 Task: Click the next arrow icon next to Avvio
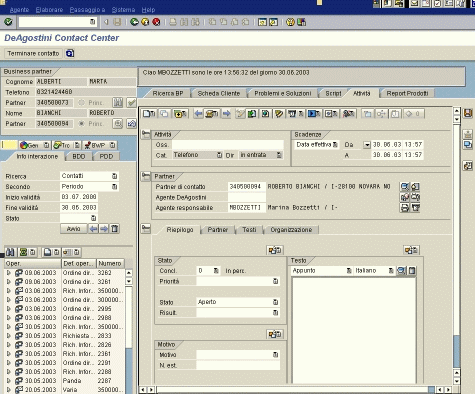click(104, 229)
